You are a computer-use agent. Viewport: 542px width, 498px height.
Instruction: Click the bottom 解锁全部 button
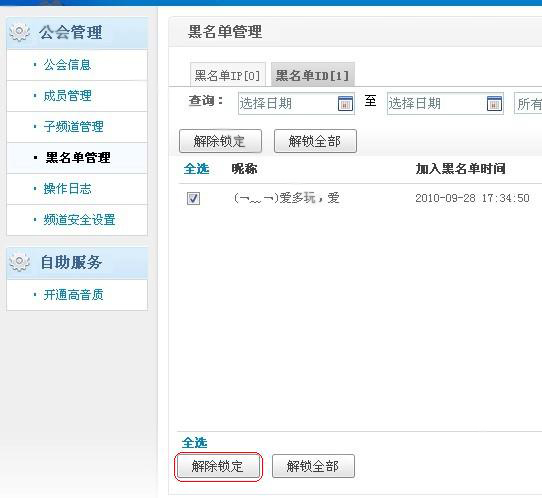(x=313, y=466)
